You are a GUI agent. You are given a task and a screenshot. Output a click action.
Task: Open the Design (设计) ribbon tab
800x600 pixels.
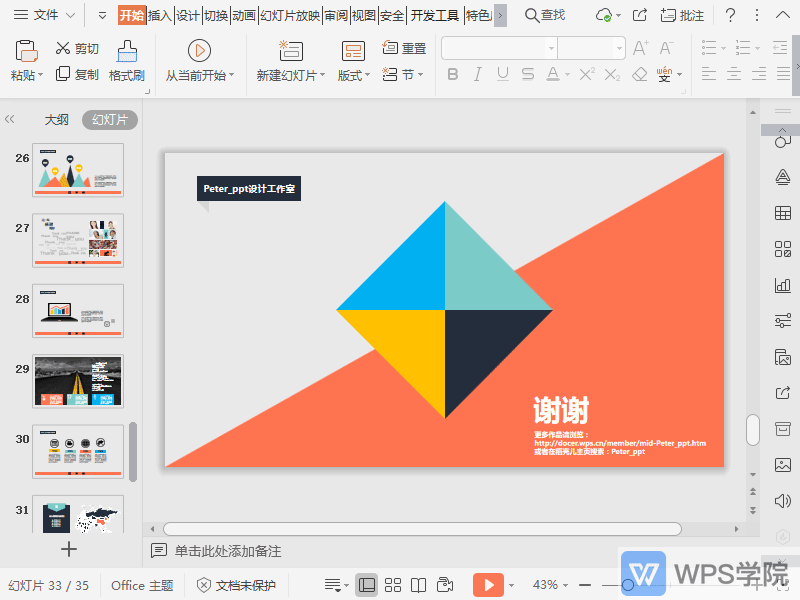(188, 15)
